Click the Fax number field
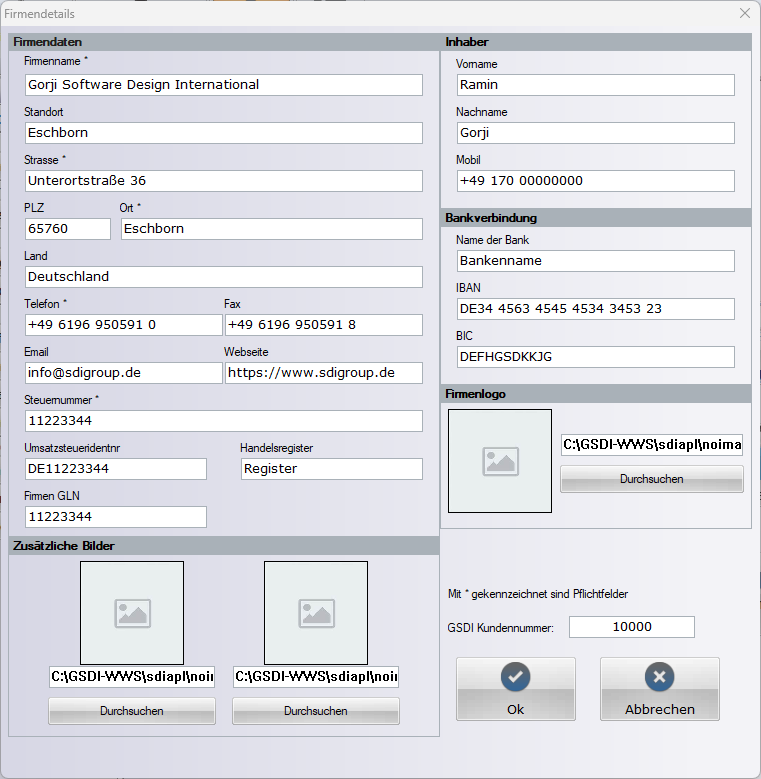 pyautogui.click(x=324, y=325)
